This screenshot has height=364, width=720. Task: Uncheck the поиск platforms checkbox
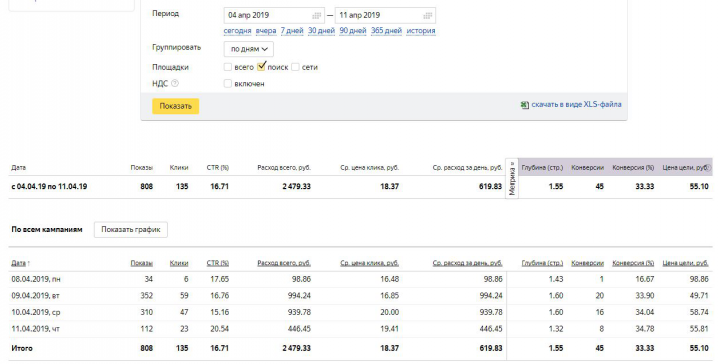click(x=261, y=67)
